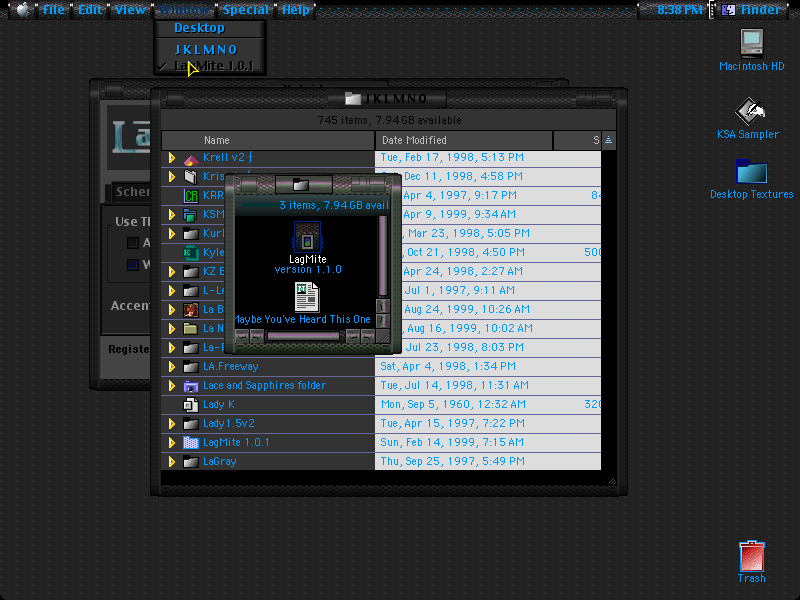Click the folder icon in the small LagMite window's title bar
The height and width of the screenshot is (600, 800).
click(301, 185)
